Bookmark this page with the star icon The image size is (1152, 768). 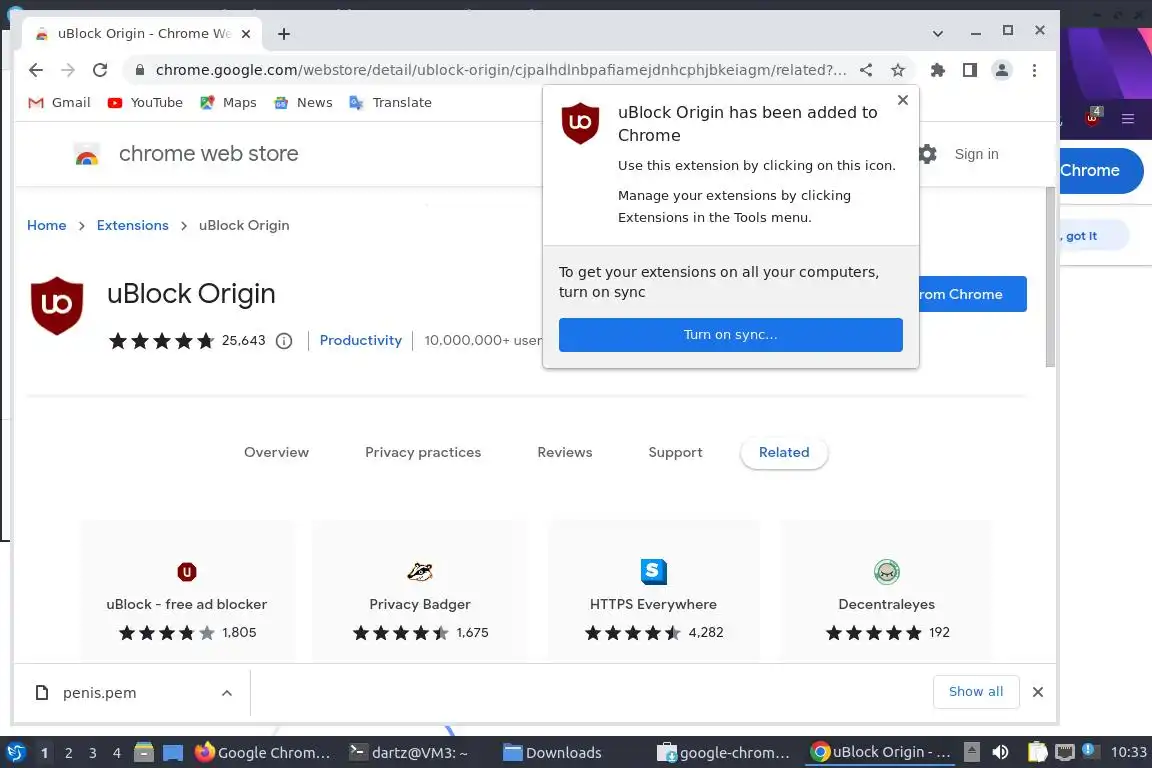pyautogui.click(x=898, y=70)
